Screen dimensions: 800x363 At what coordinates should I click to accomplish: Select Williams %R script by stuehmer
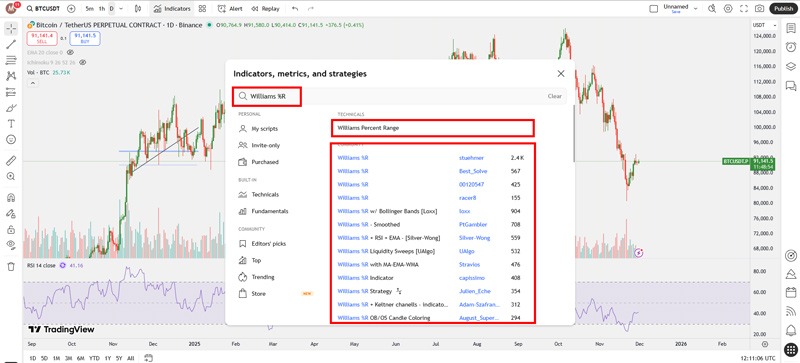click(x=433, y=158)
